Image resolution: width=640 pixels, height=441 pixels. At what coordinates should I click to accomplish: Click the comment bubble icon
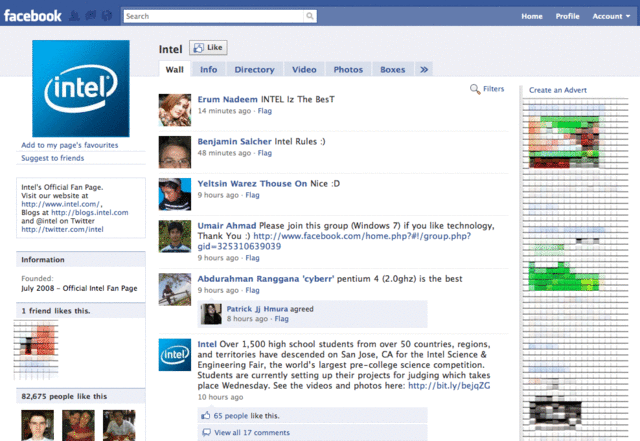point(207,432)
